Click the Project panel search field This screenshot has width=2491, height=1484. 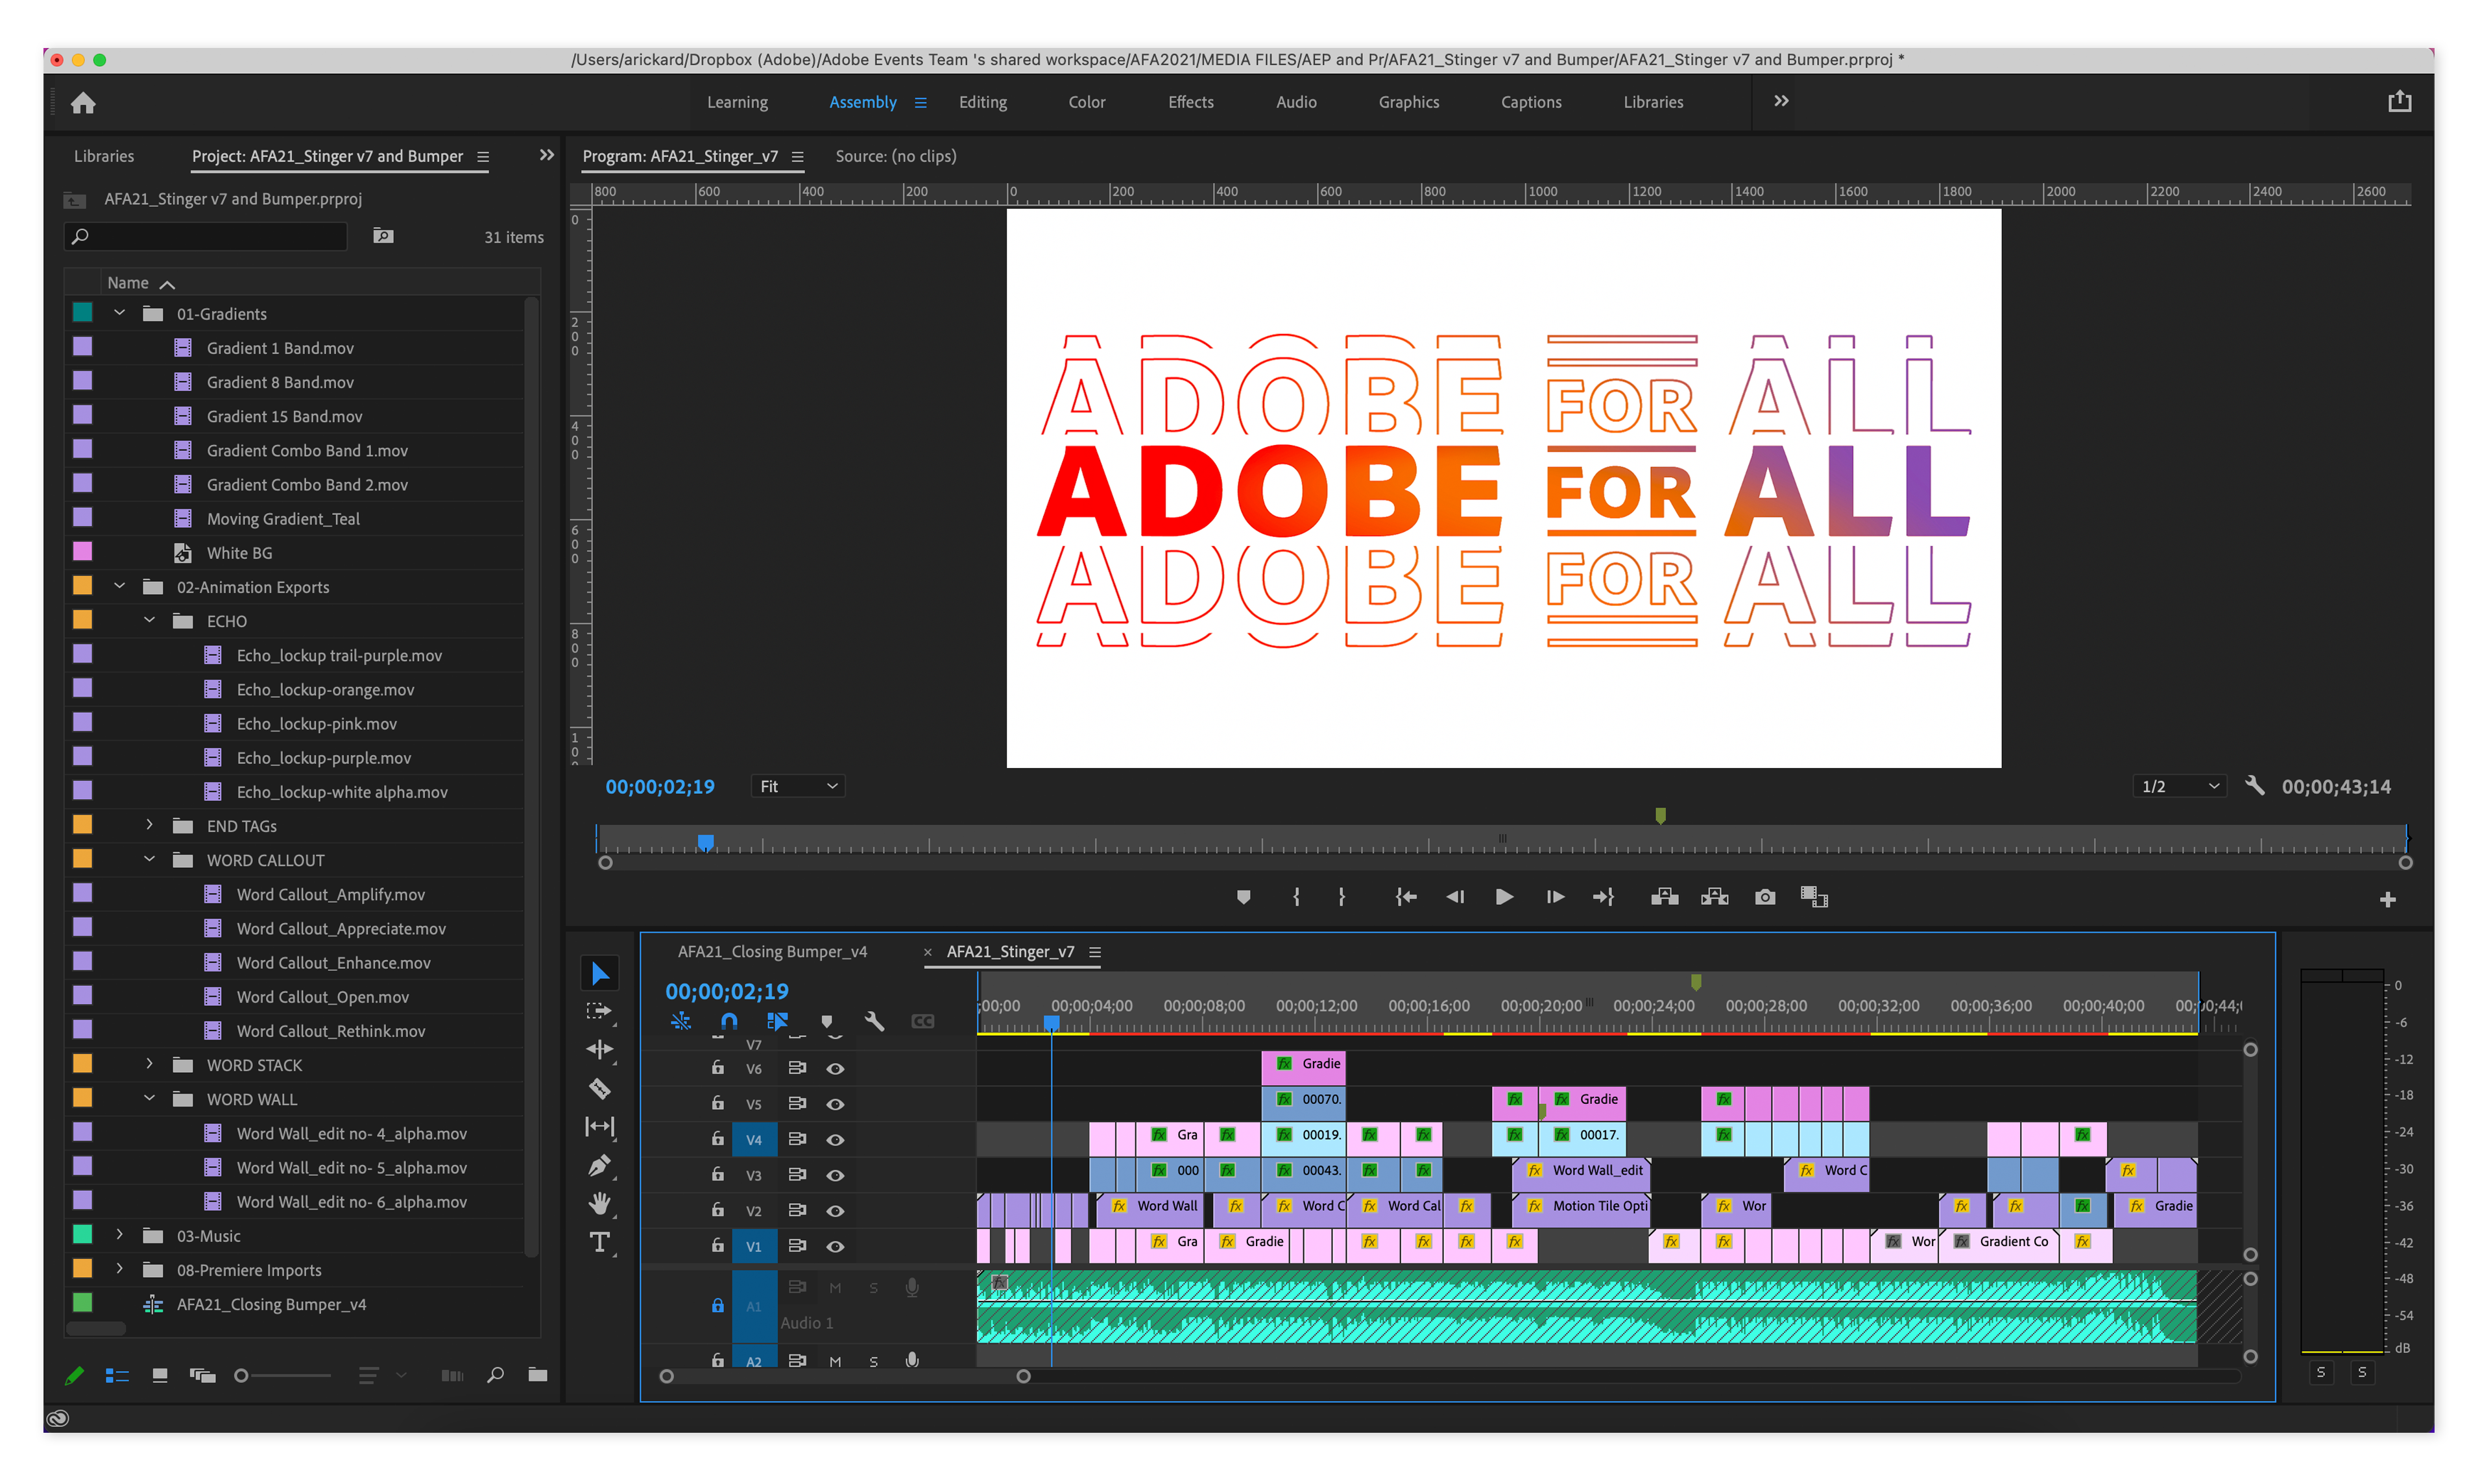(x=206, y=237)
